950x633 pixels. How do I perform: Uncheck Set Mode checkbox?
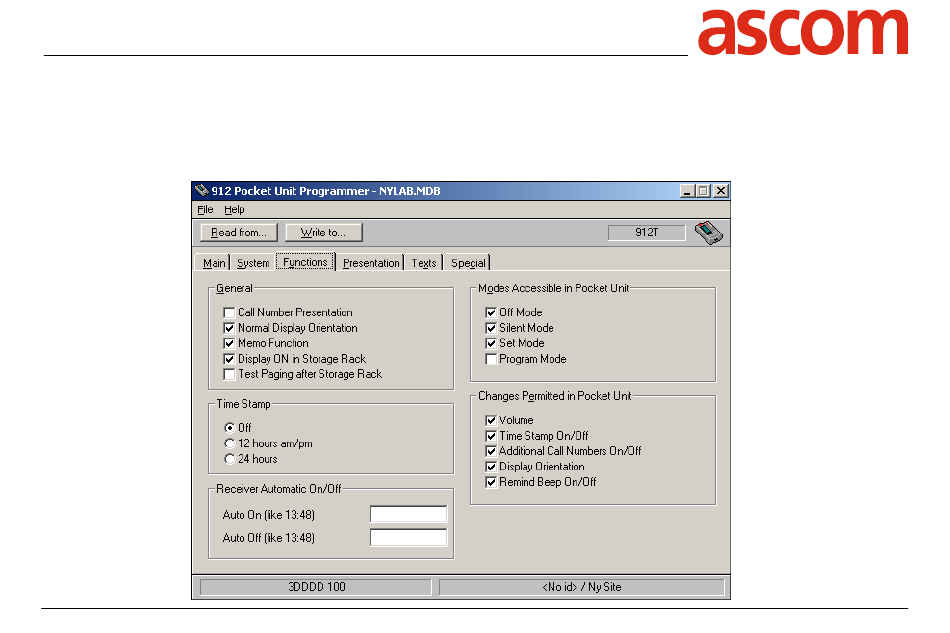(x=491, y=343)
